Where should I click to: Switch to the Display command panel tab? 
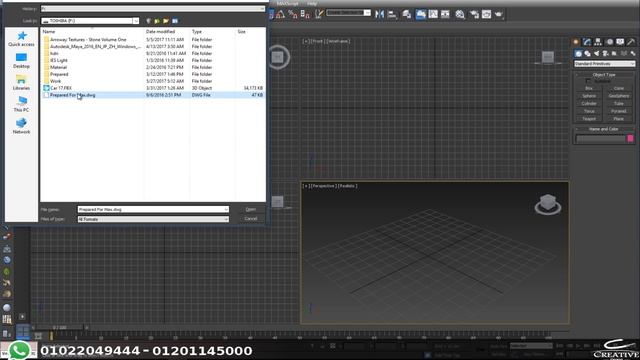pyautogui.click(x=620, y=42)
